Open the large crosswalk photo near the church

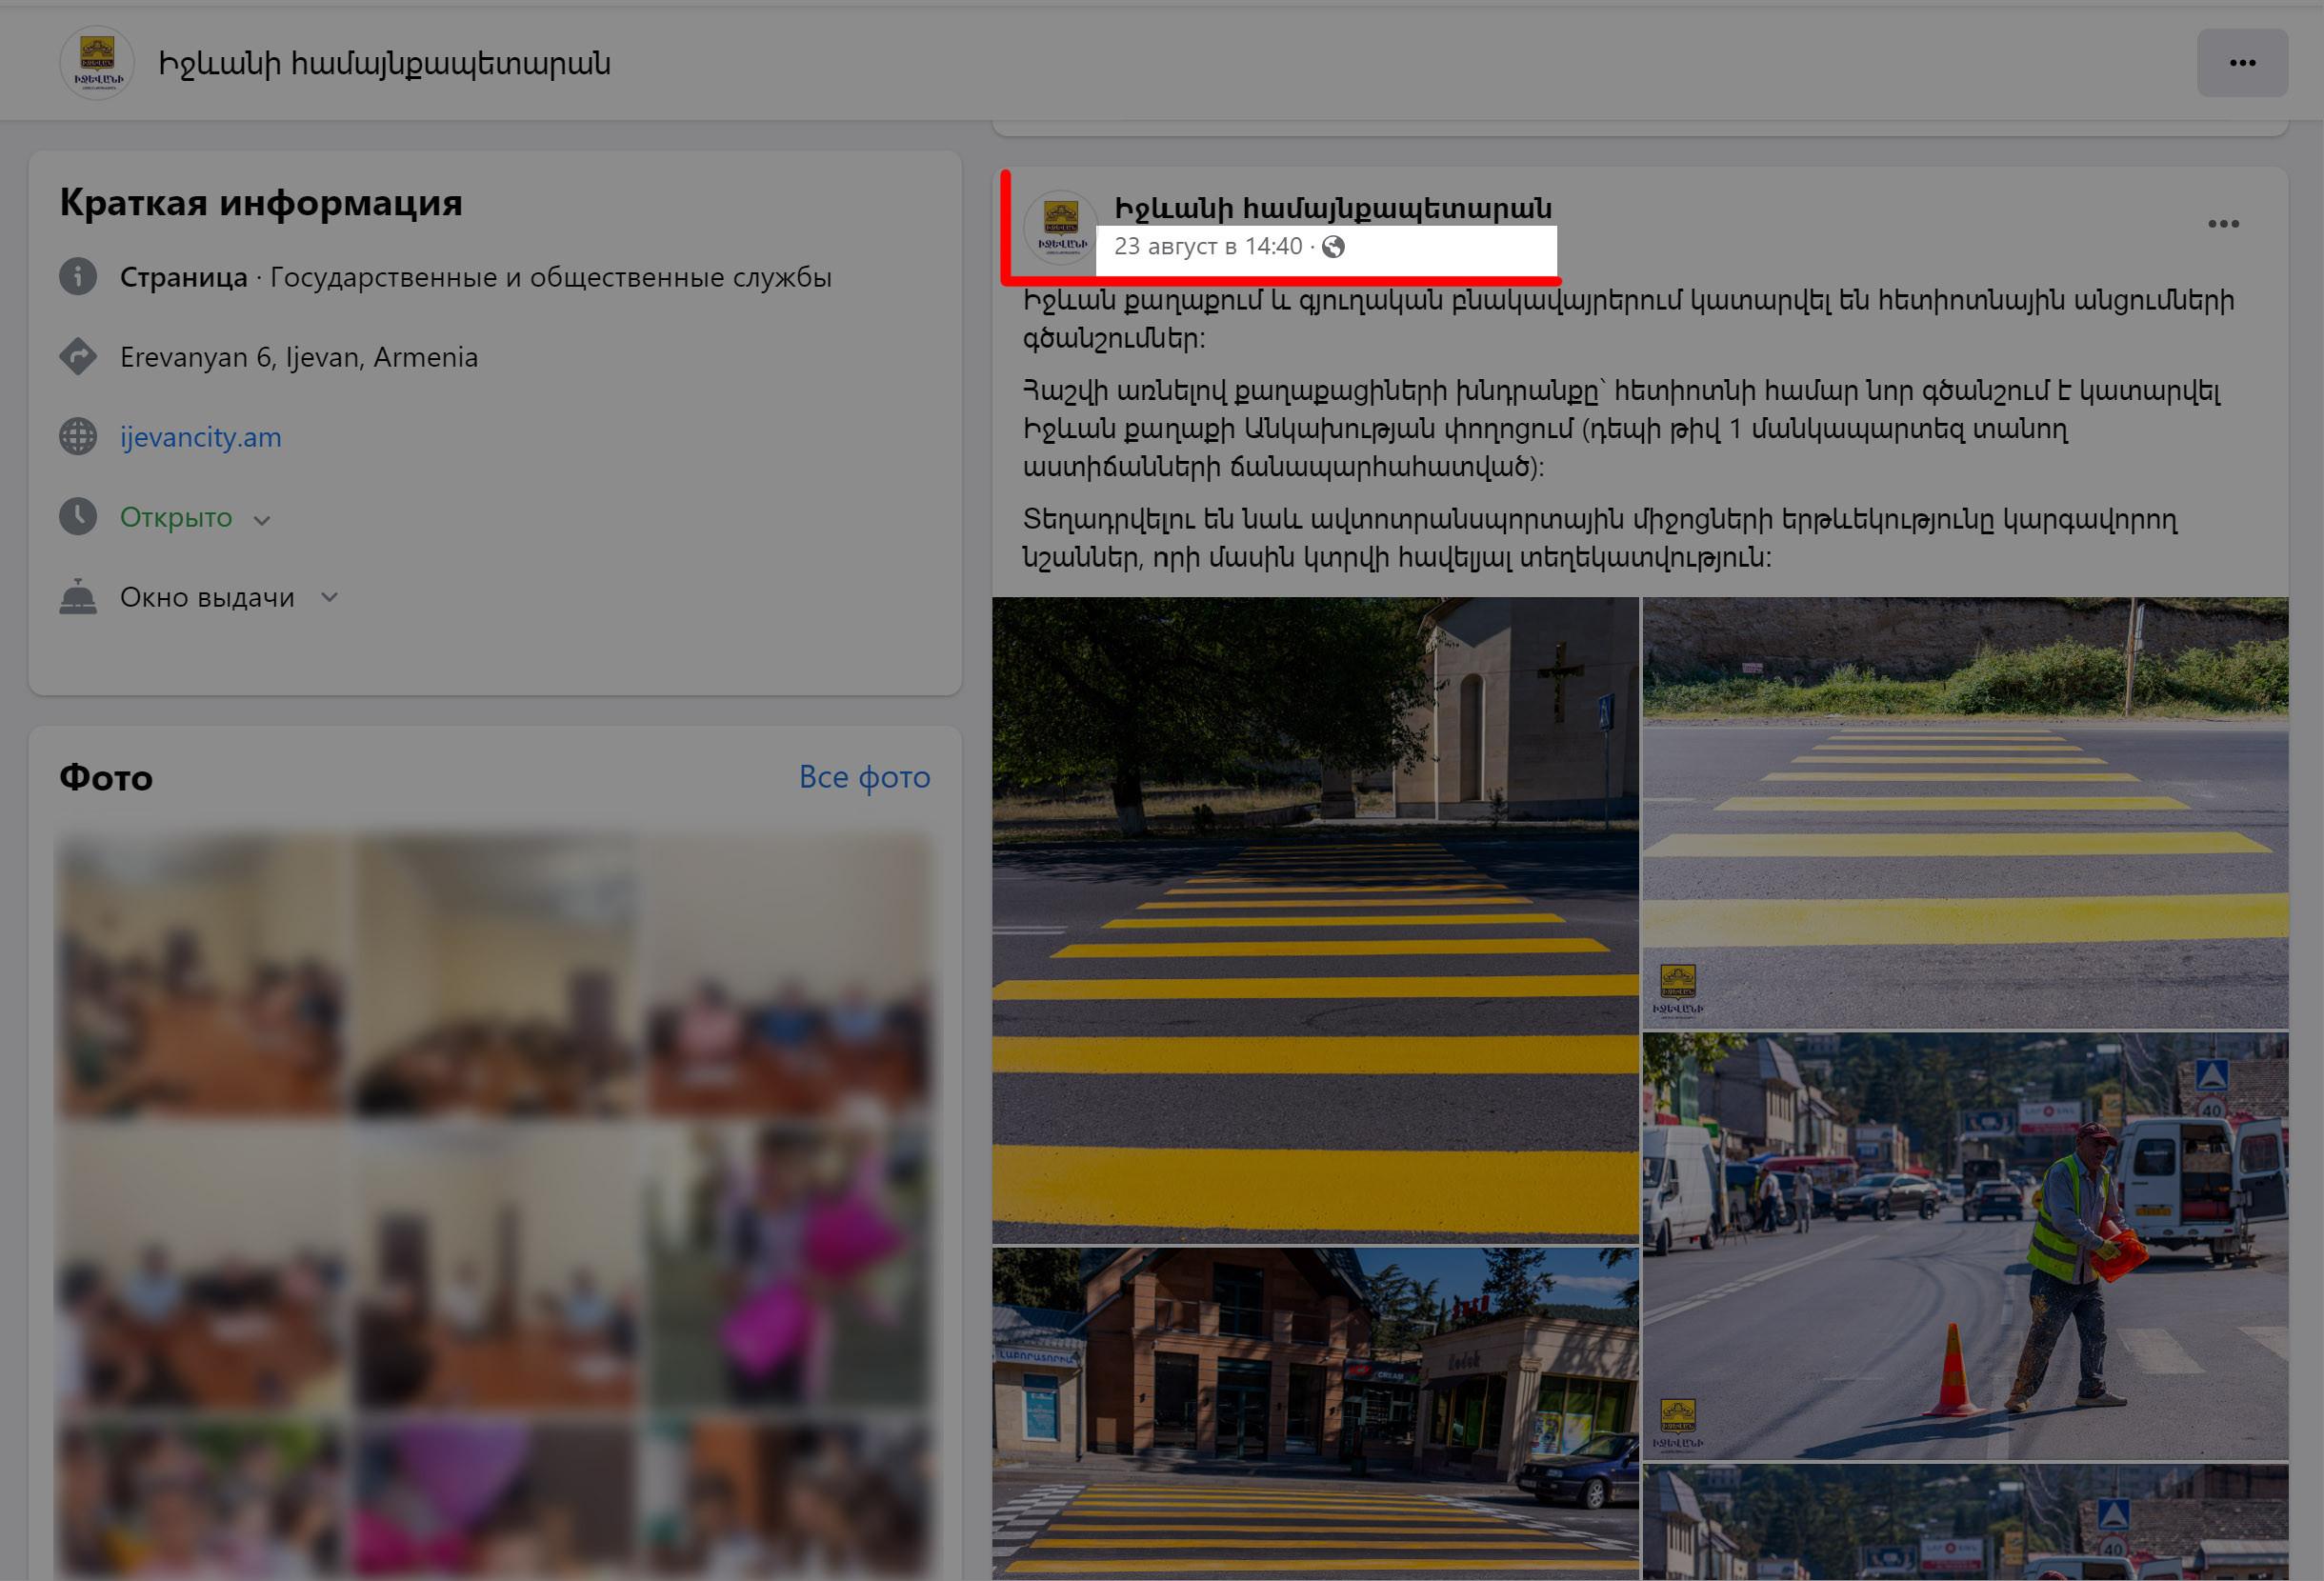(x=1315, y=920)
